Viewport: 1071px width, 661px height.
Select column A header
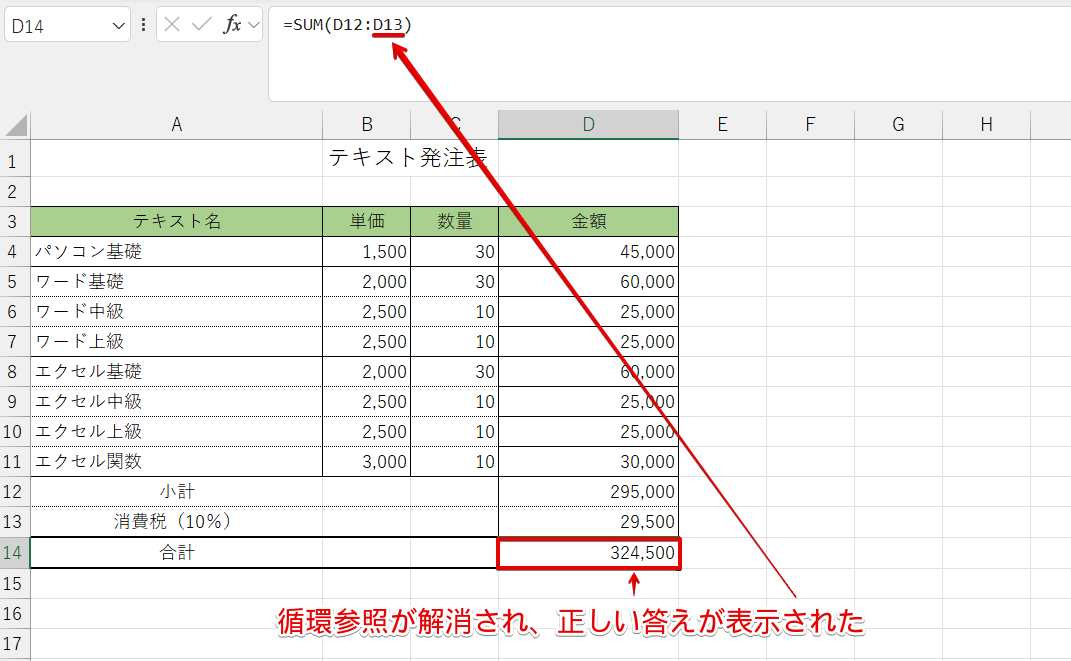176,125
